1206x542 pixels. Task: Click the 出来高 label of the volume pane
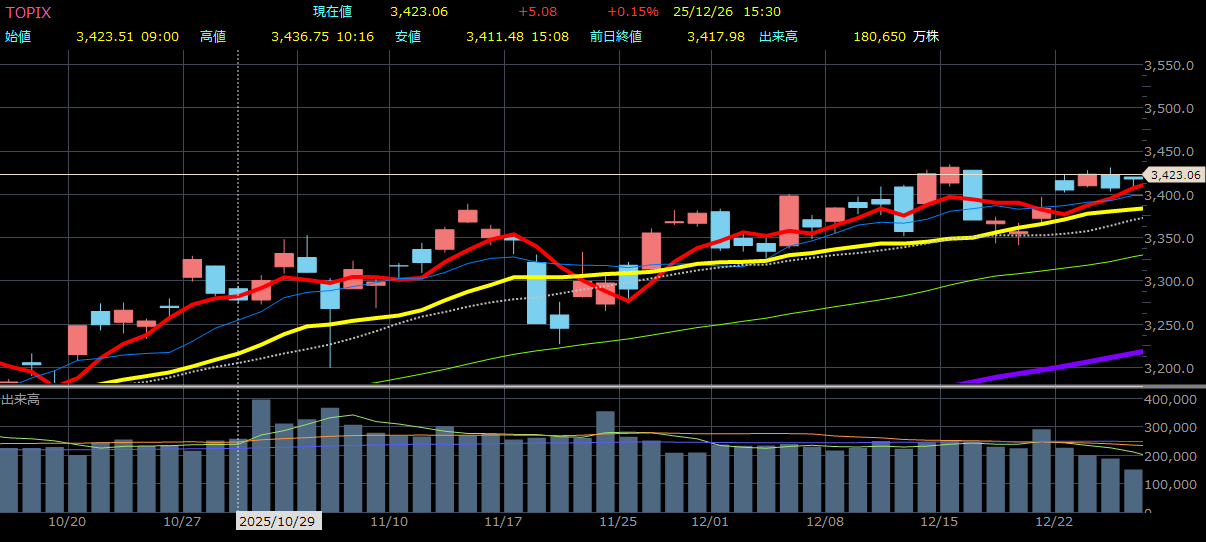pos(19,399)
